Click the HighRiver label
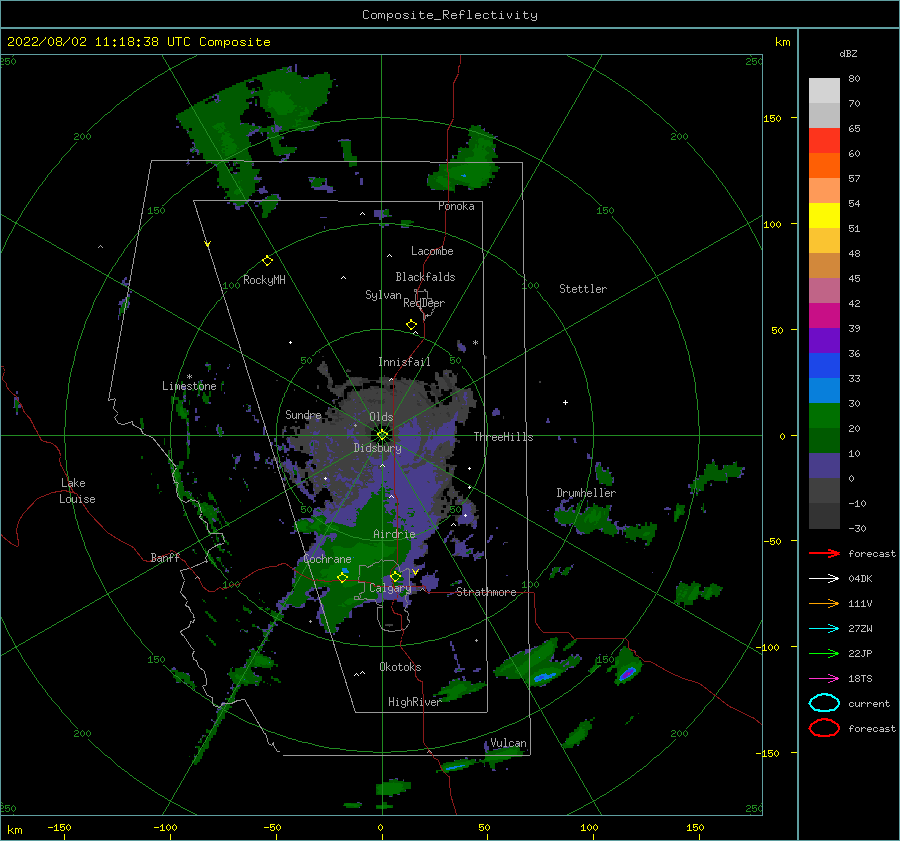This screenshot has height=841, width=900. pyautogui.click(x=414, y=702)
